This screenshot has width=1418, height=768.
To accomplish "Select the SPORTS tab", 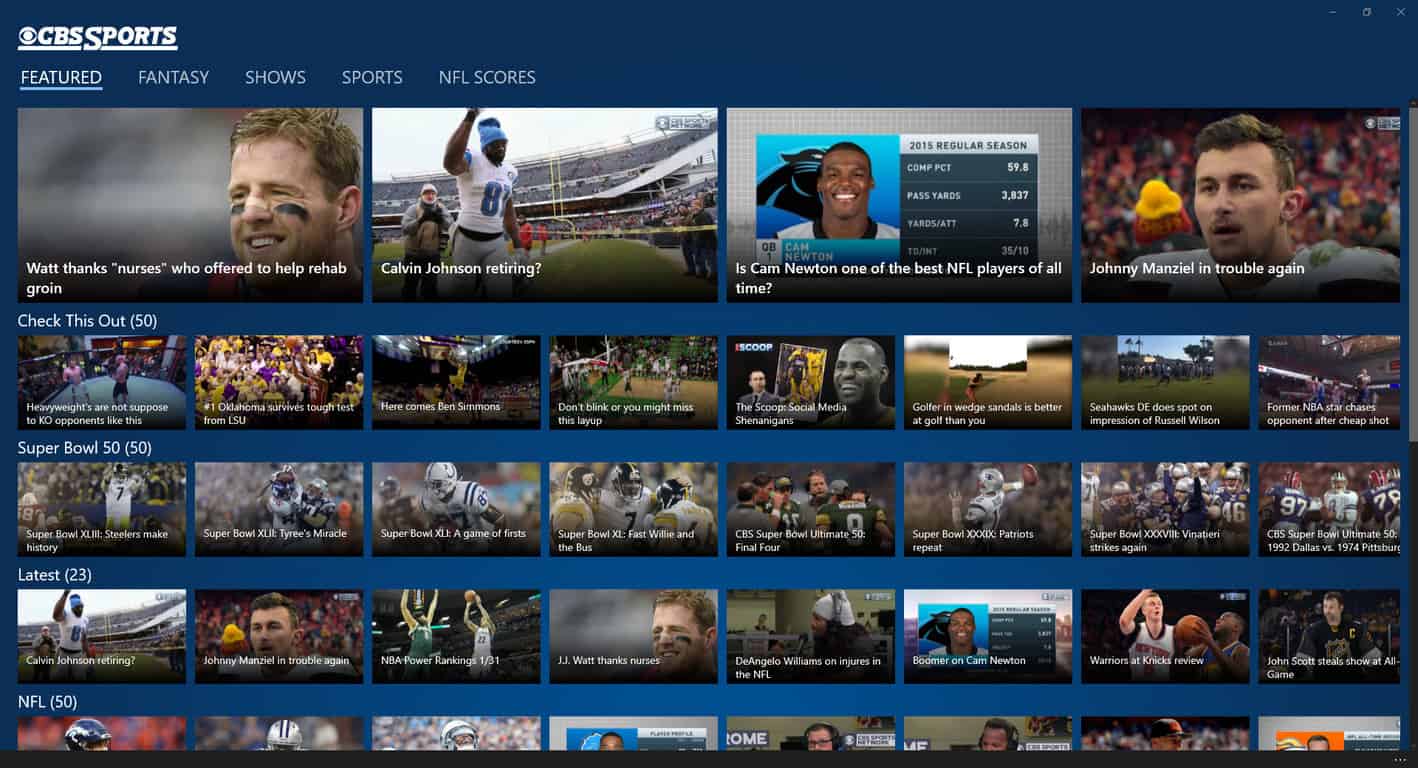I will click(x=372, y=77).
